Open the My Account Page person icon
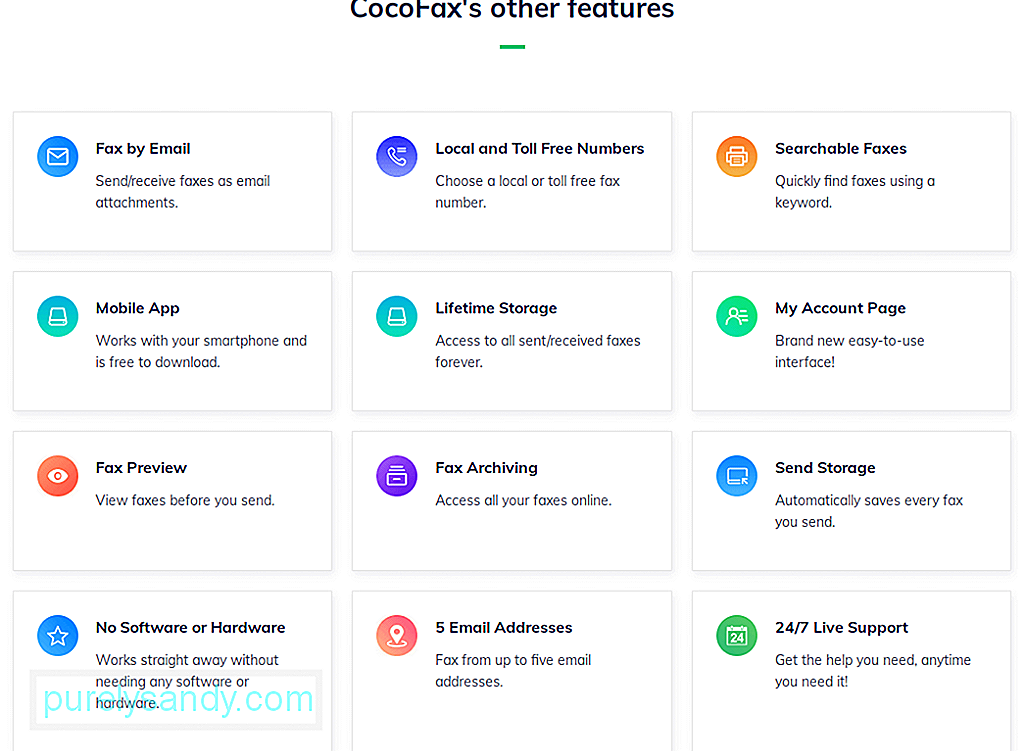Image resolution: width=1024 pixels, height=751 pixels. [737, 317]
